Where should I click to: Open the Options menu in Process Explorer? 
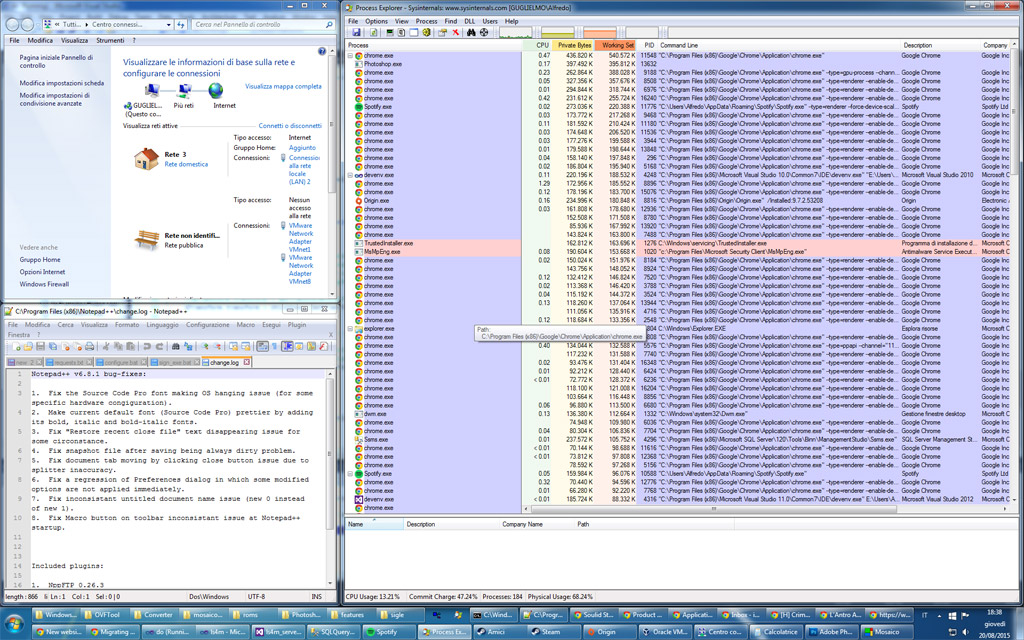(378, 20)
